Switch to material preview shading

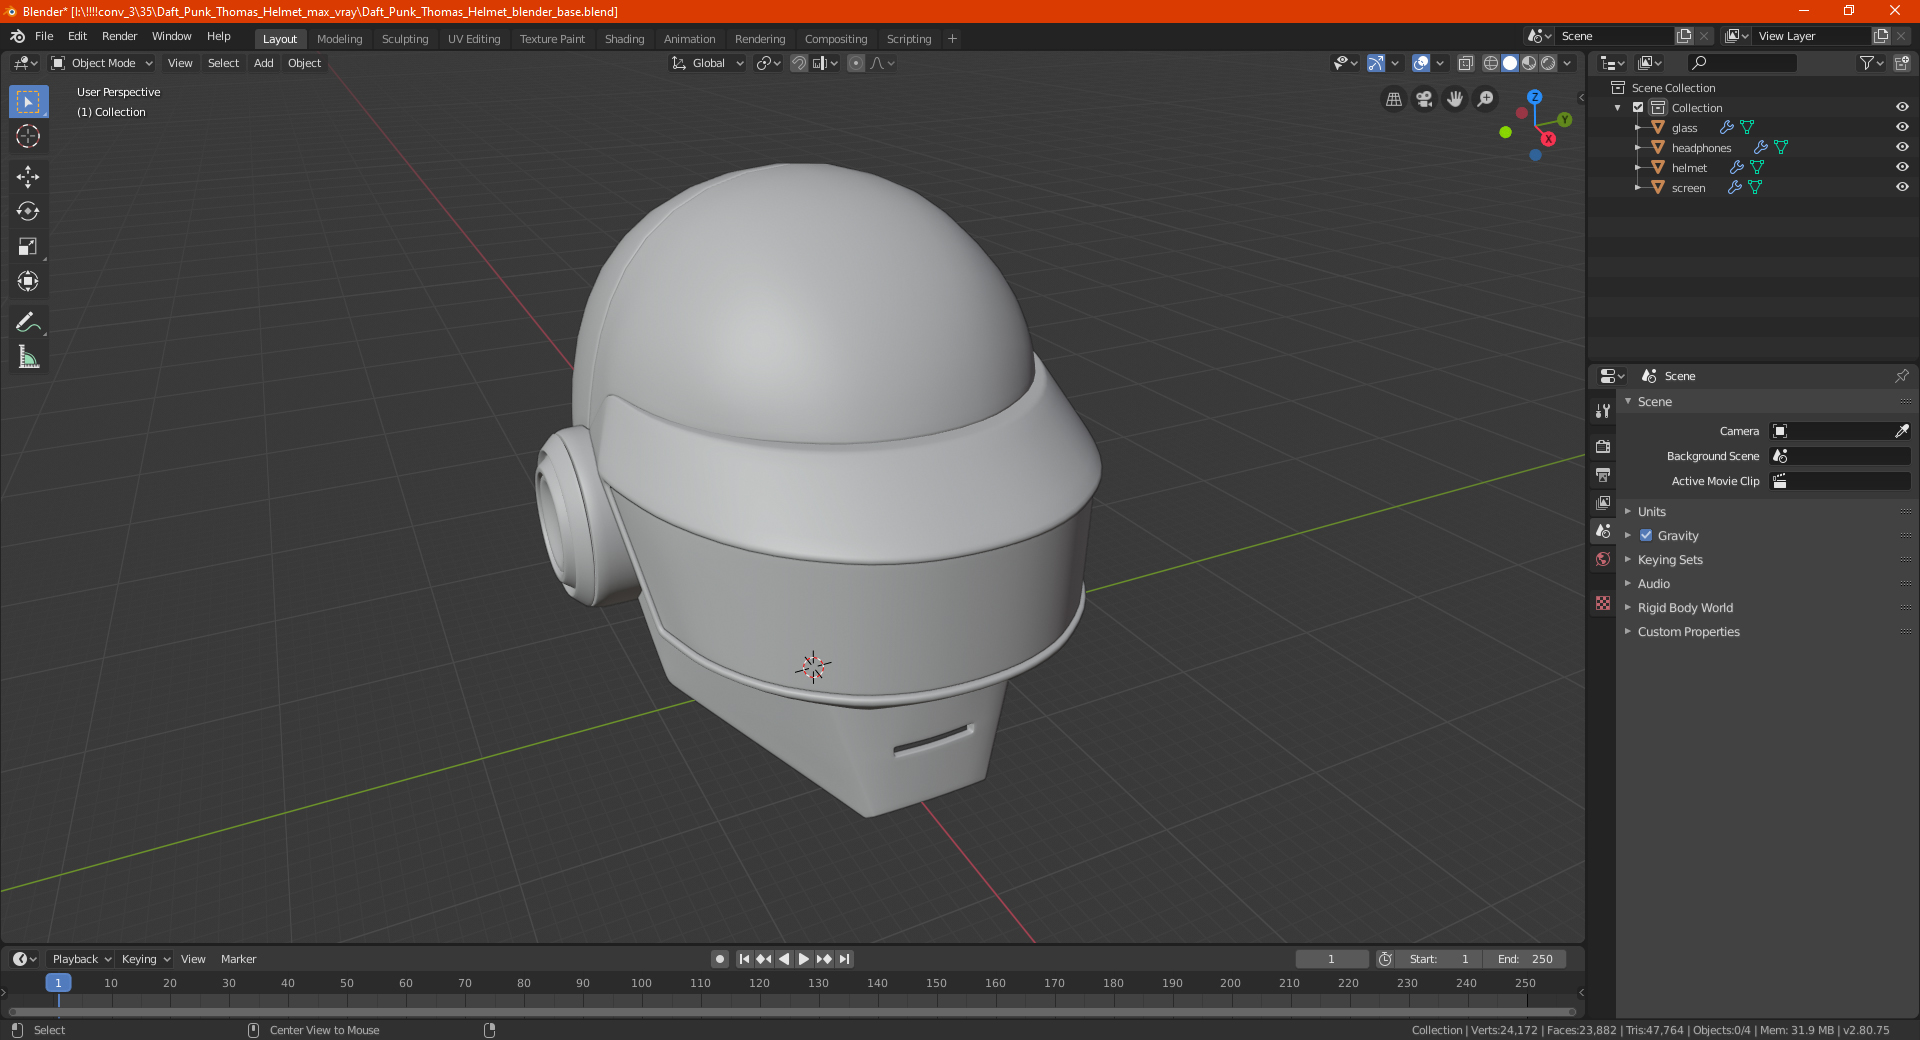click(x=1529, y=63)
